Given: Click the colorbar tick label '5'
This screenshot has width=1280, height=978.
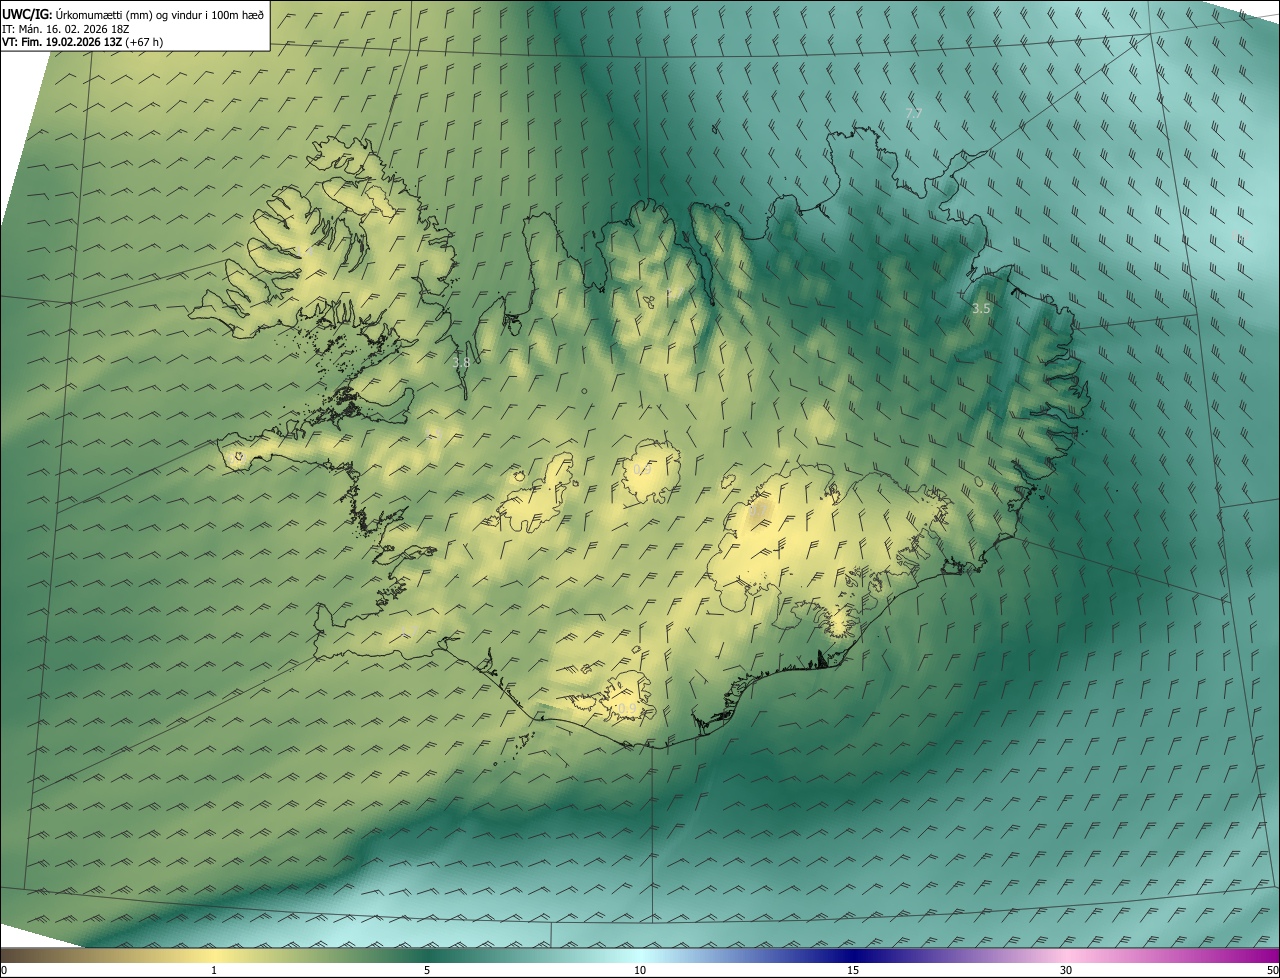Looking at the screenshot, I should pyautogui.click(x=427, y=970).
